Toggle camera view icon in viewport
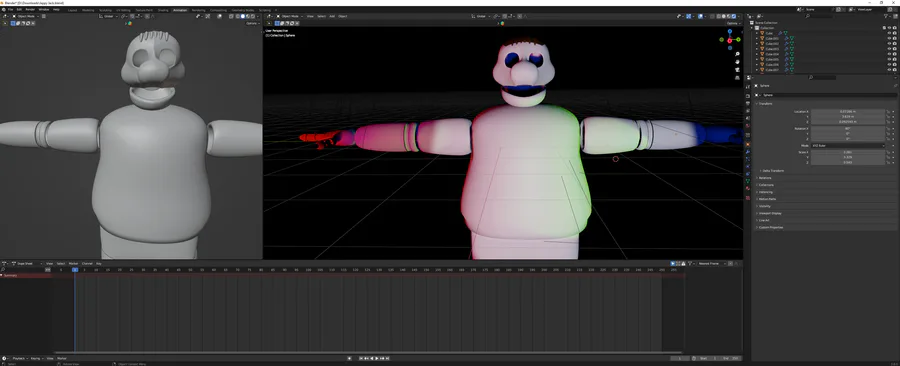This screenshot has height=366, width=900. coord(738,69)
